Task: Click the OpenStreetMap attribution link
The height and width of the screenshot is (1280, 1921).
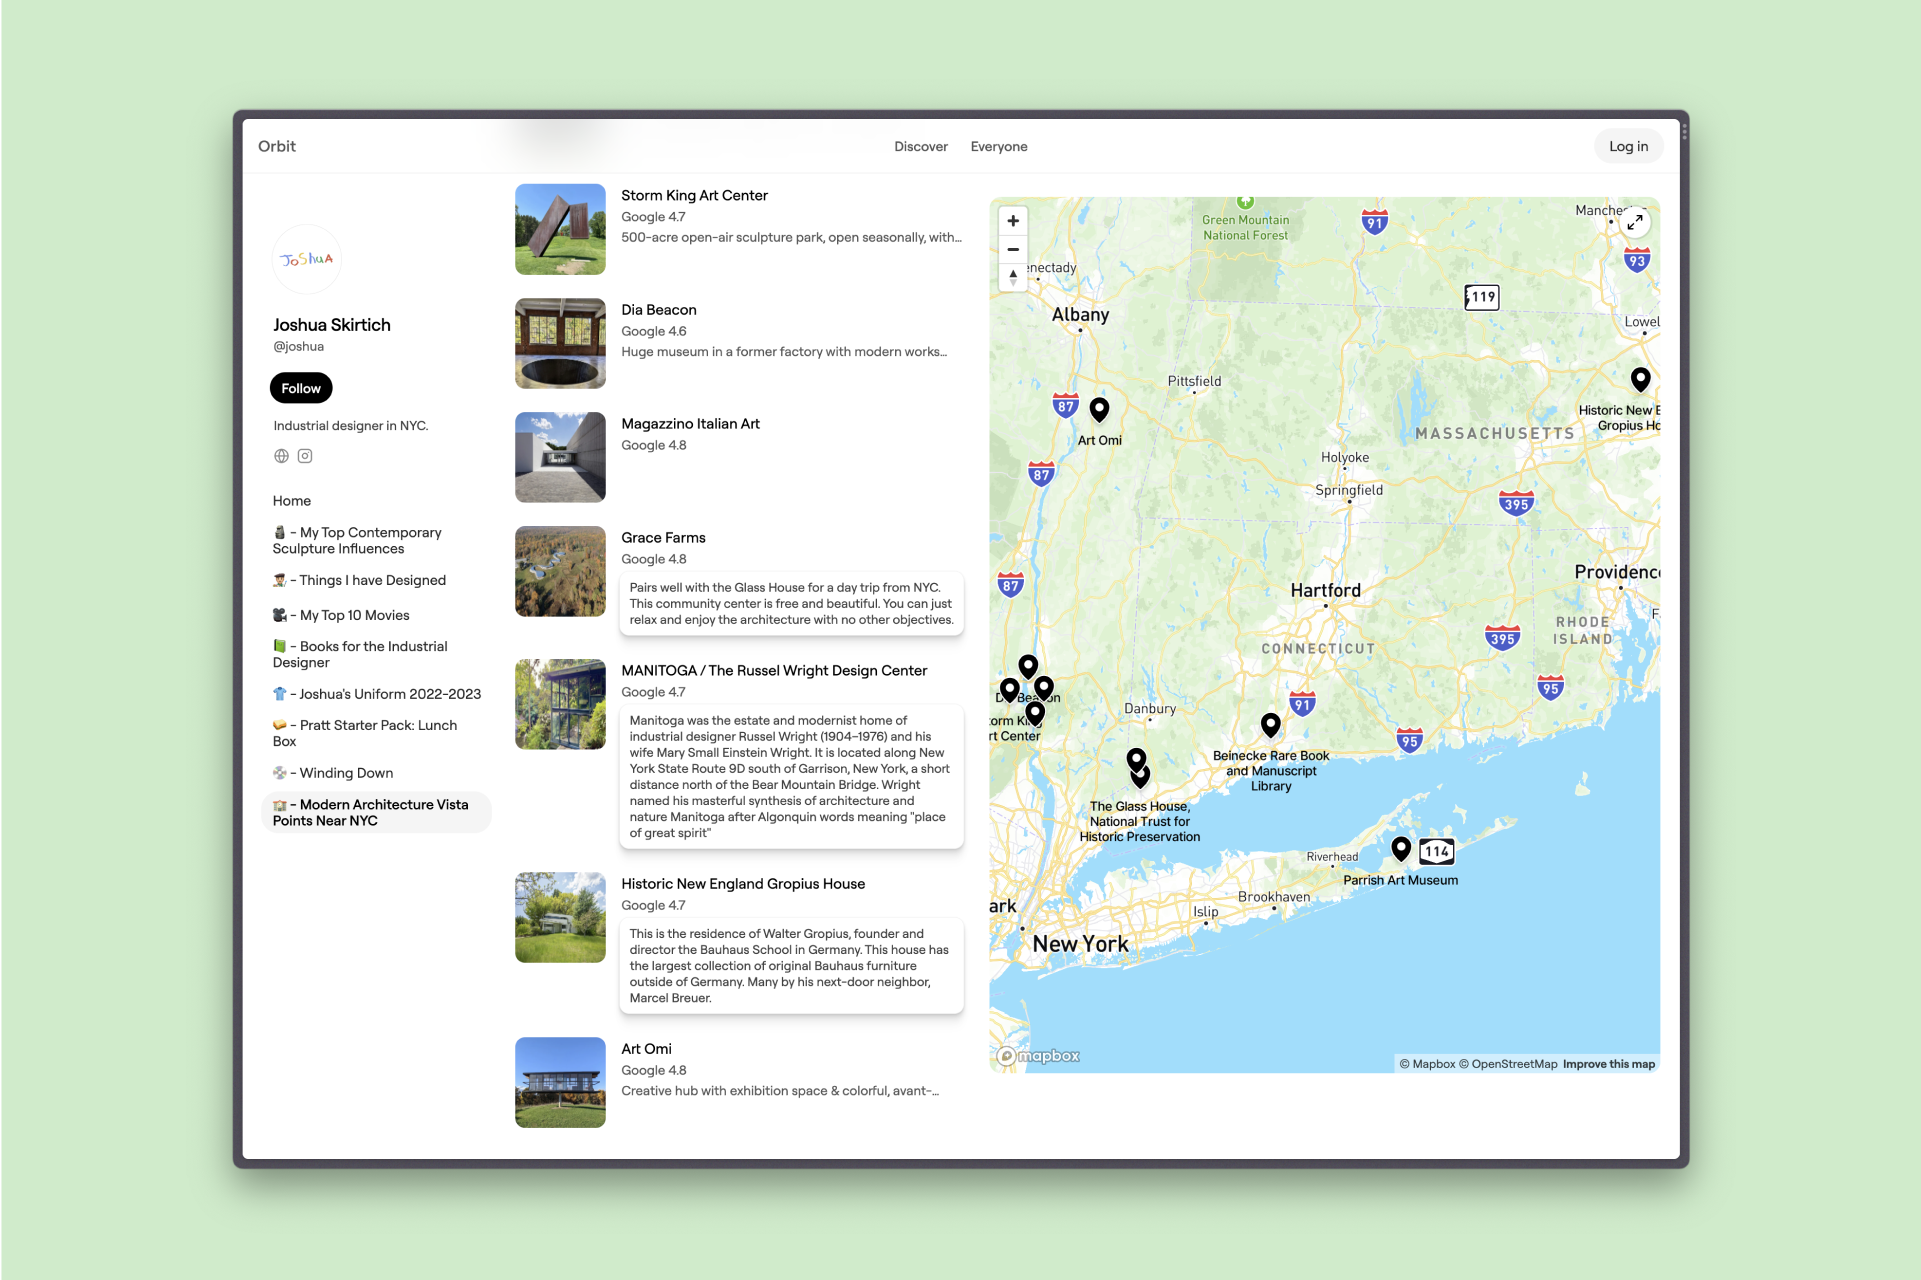Action: click(x=1507, y=1064)
